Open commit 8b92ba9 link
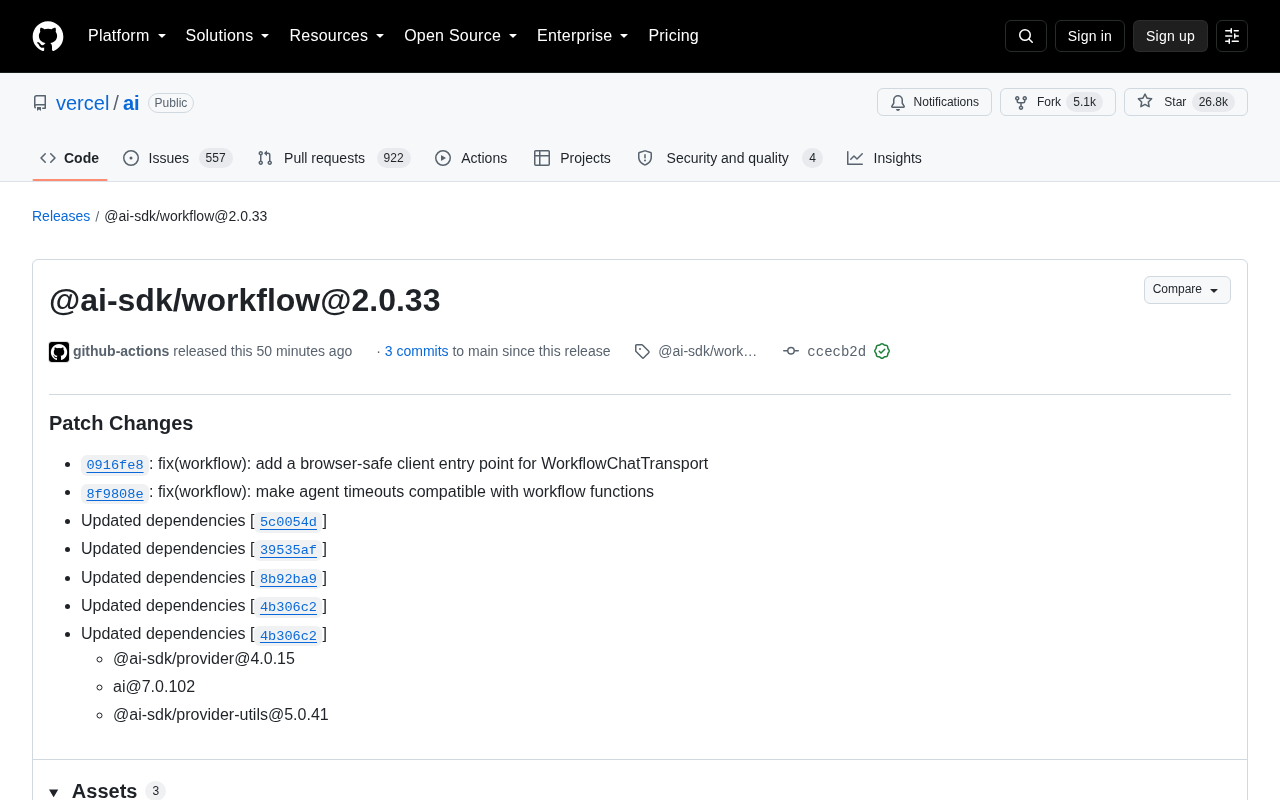The height and width of the screenshot is (800, 1280). pos(288,579)
